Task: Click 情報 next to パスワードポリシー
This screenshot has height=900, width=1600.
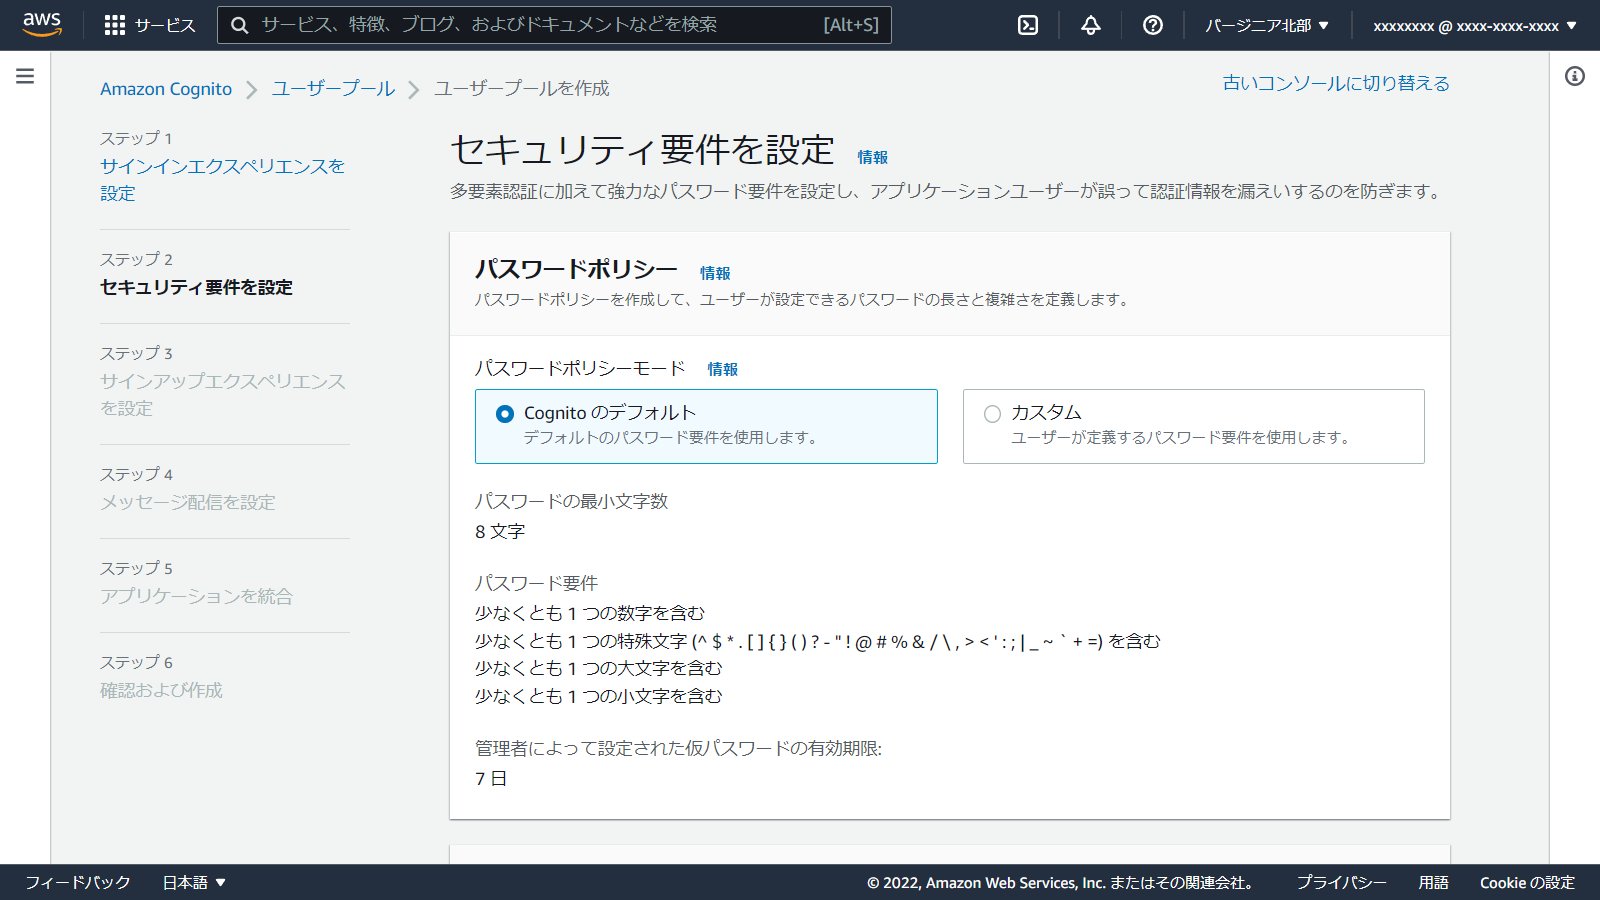Action: [x=716, y=272]
